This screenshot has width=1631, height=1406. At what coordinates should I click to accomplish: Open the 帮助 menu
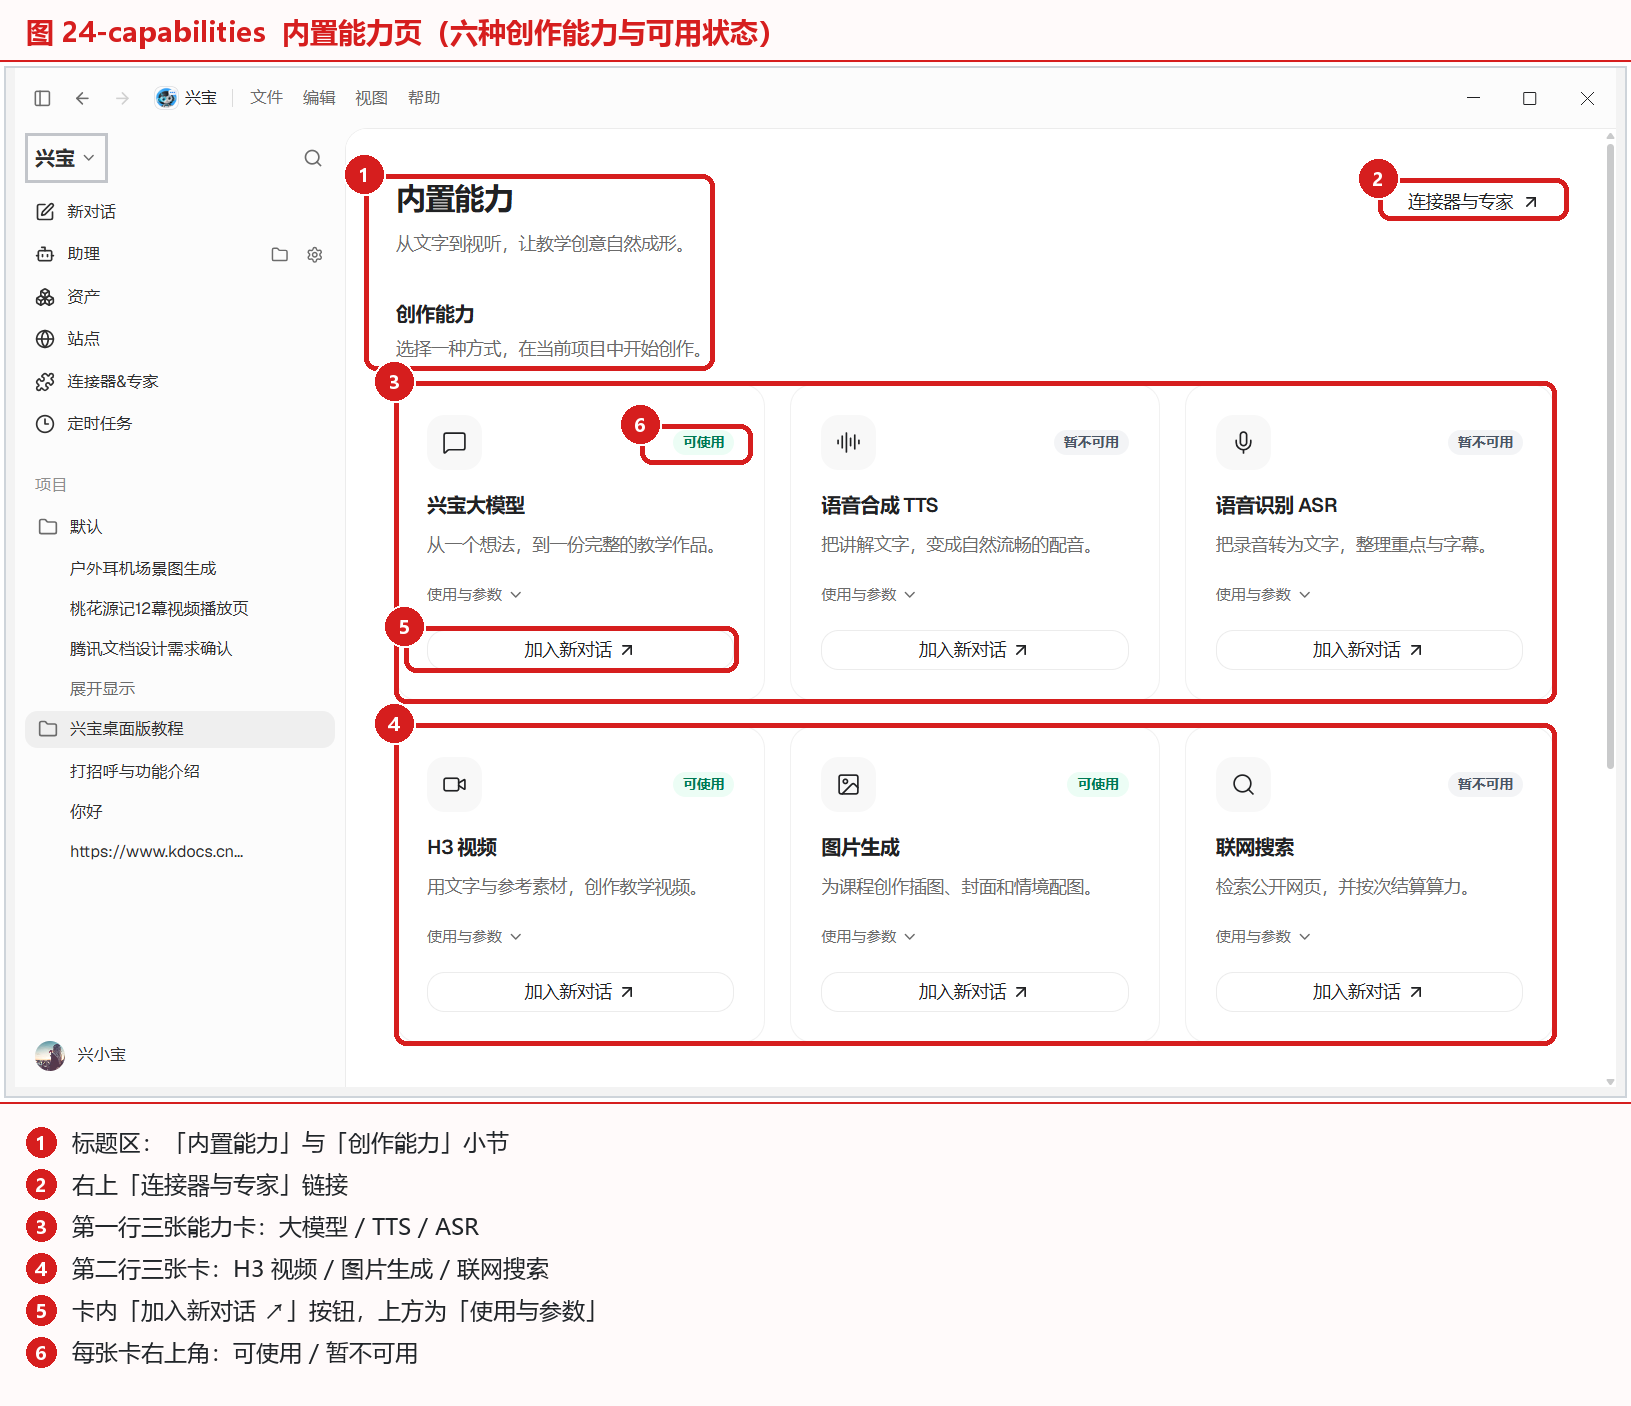pos(424,98)
